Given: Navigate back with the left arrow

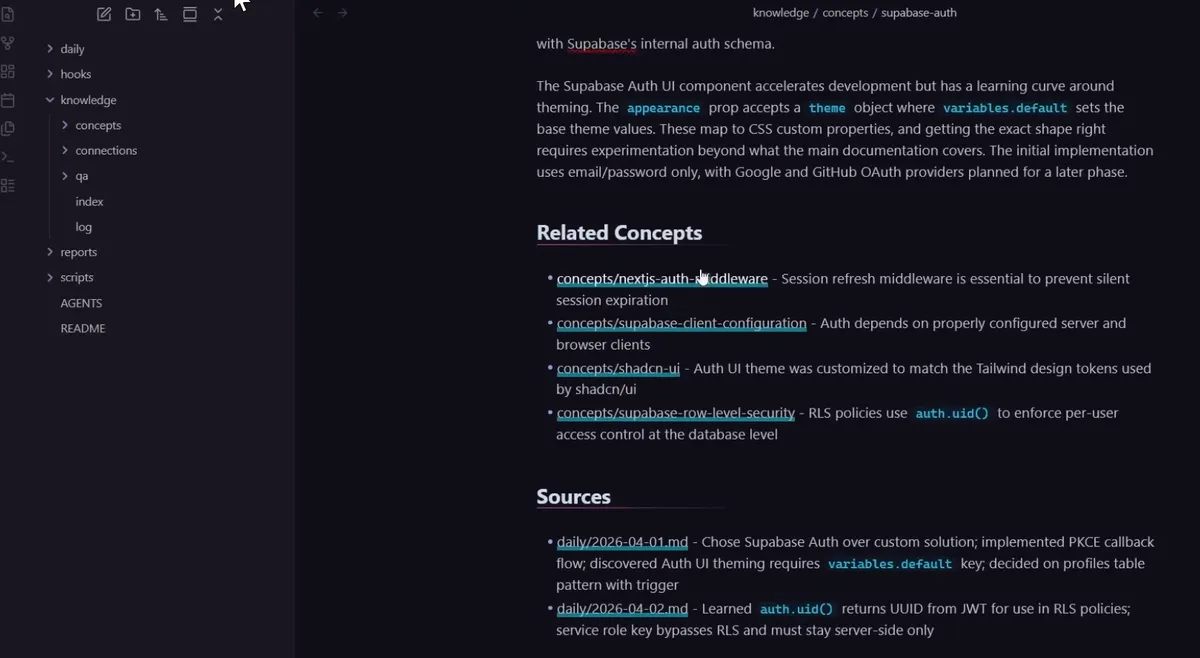Looking at the screenshot, I should pyautogui.click(x=318, y=13).
